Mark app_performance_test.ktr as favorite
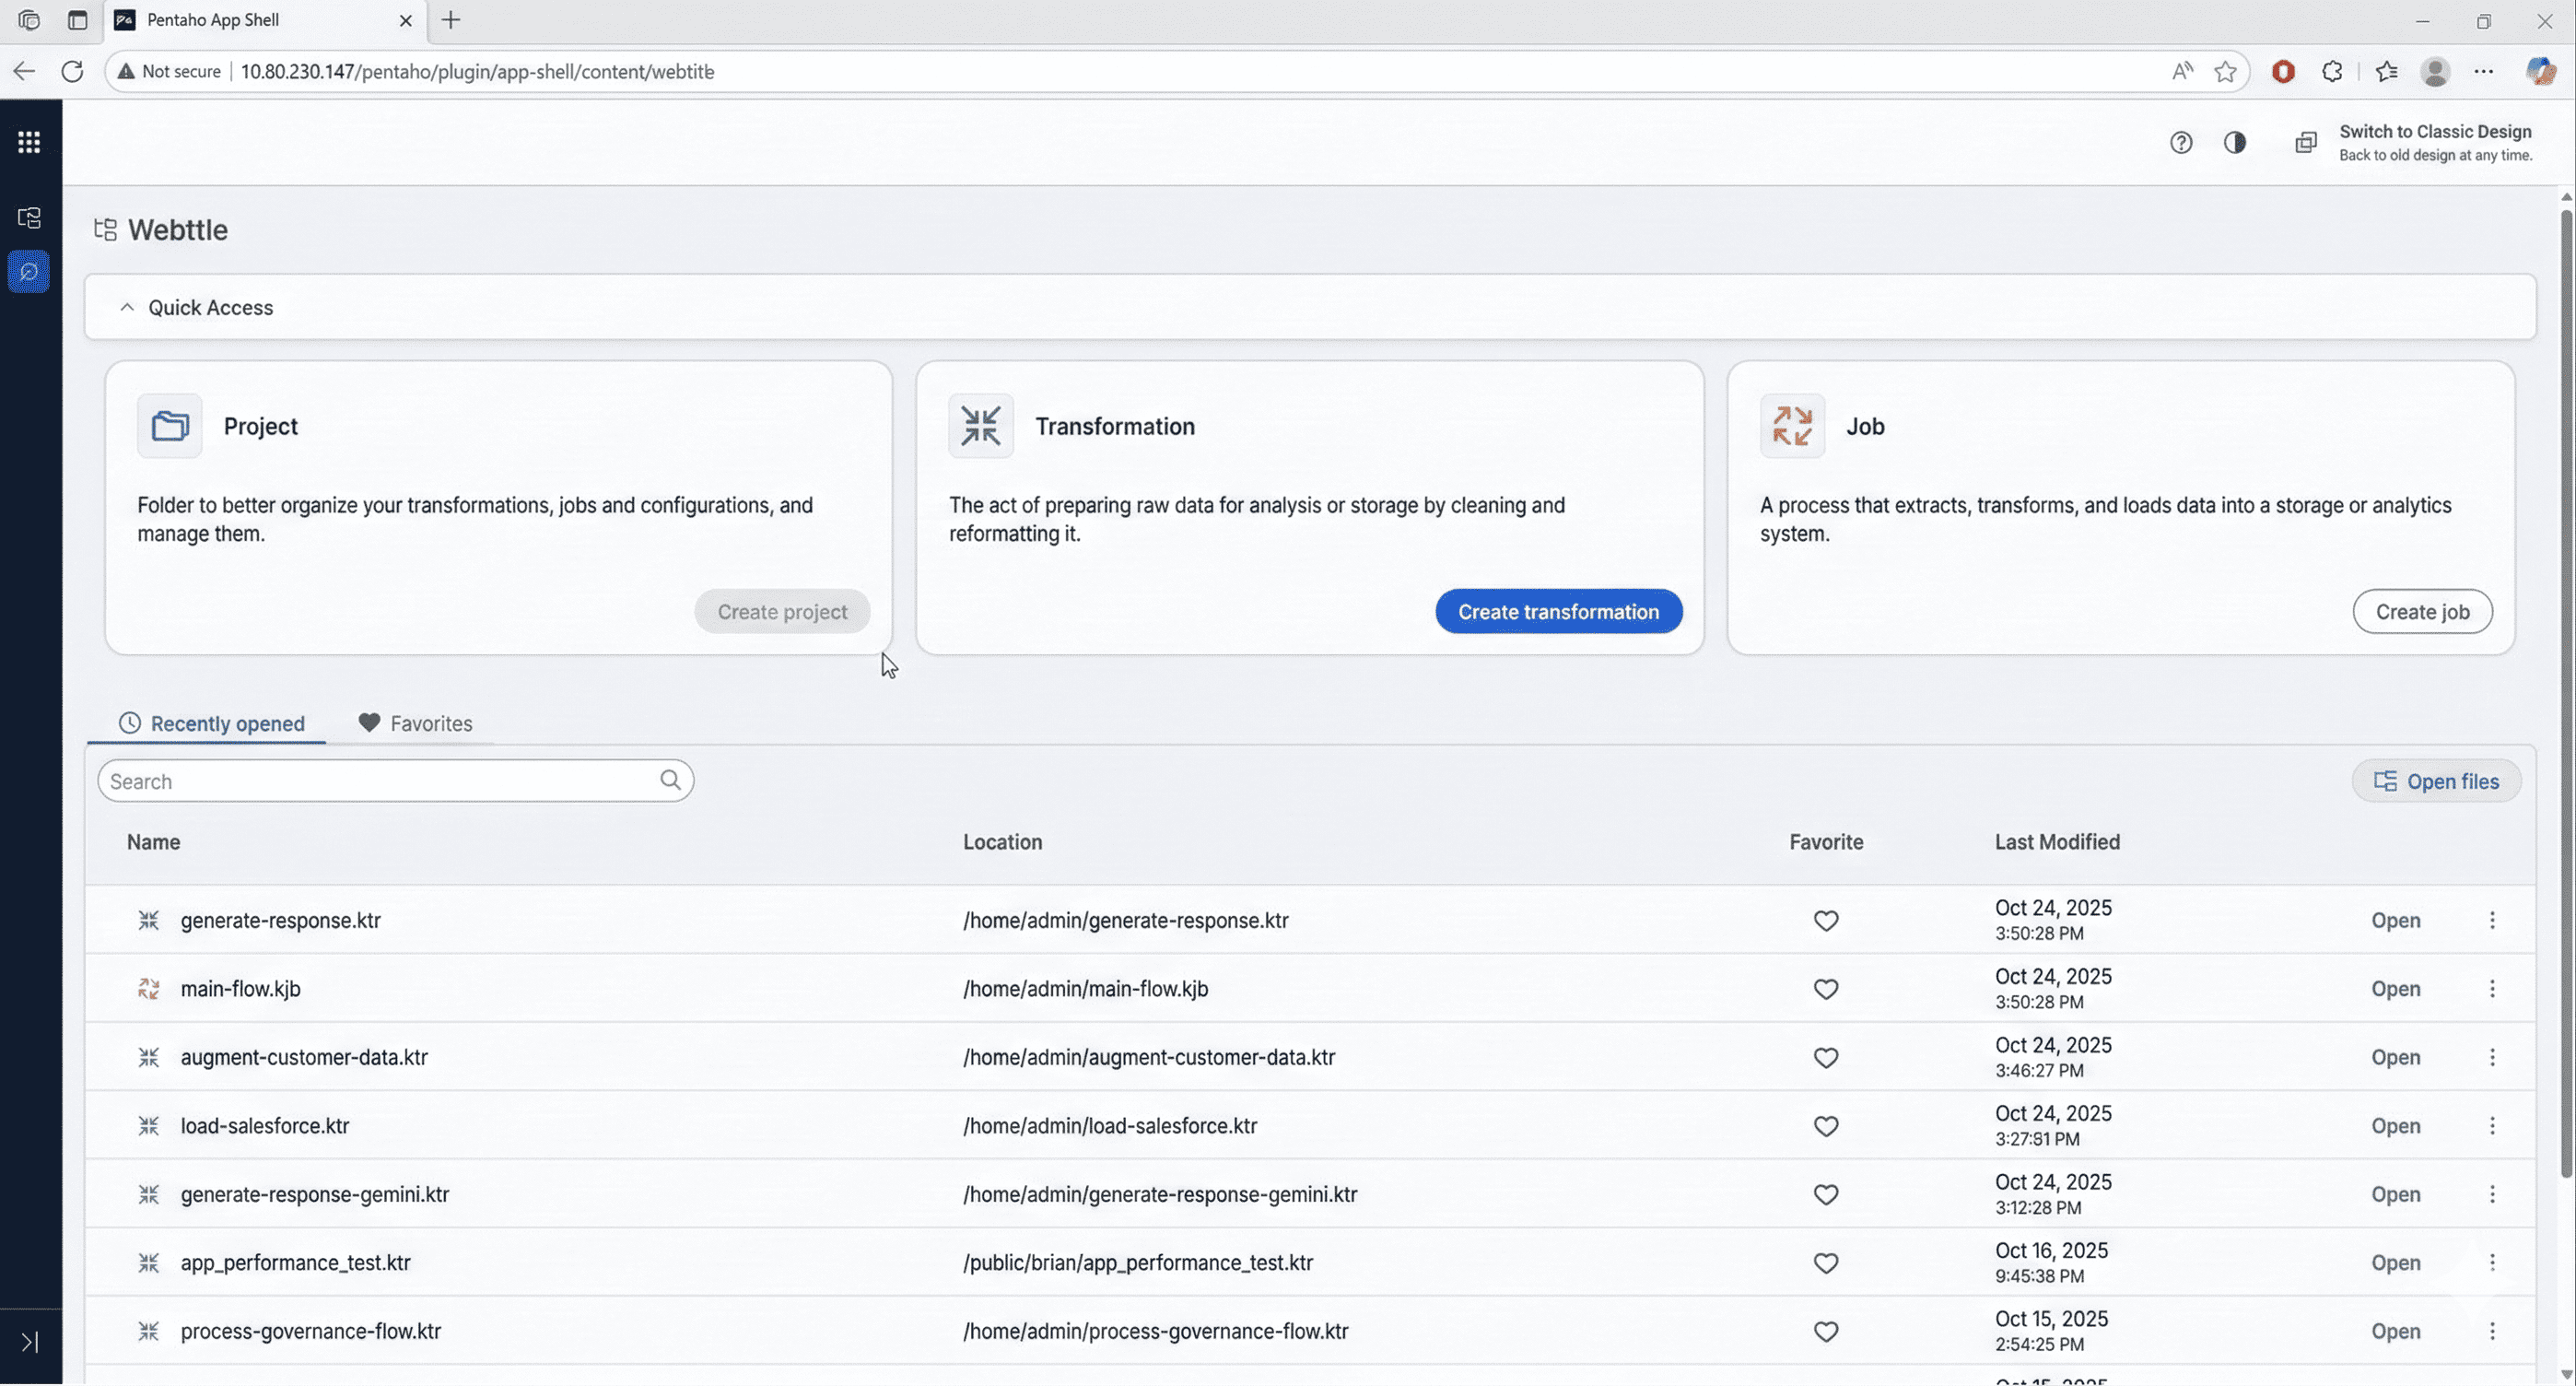 click(1825, 1263)
